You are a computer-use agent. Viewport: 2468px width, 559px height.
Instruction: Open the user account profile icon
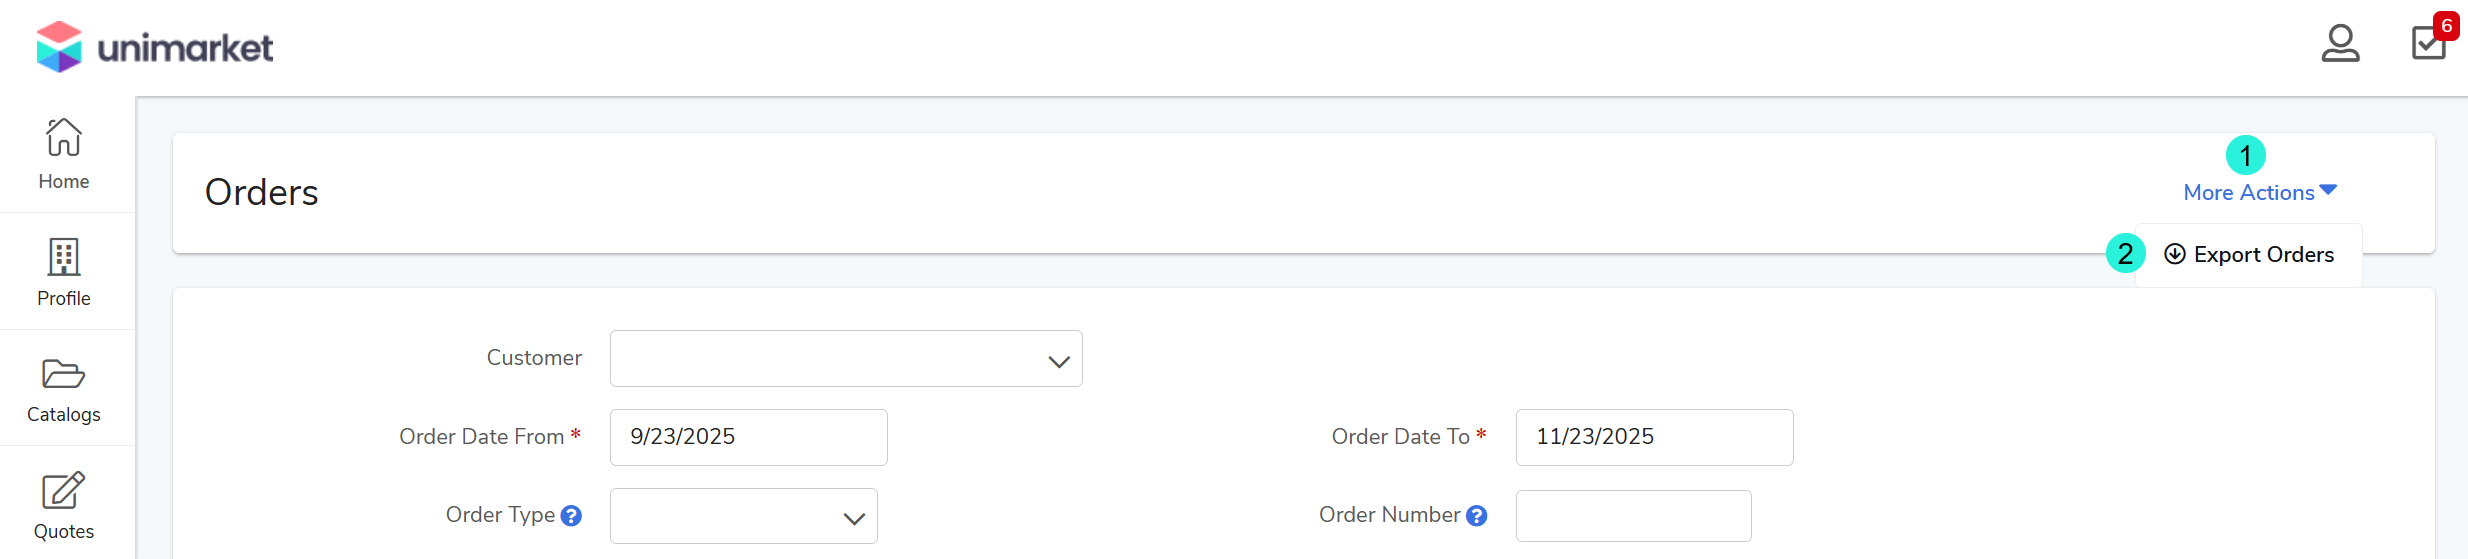pos(2340,44)
